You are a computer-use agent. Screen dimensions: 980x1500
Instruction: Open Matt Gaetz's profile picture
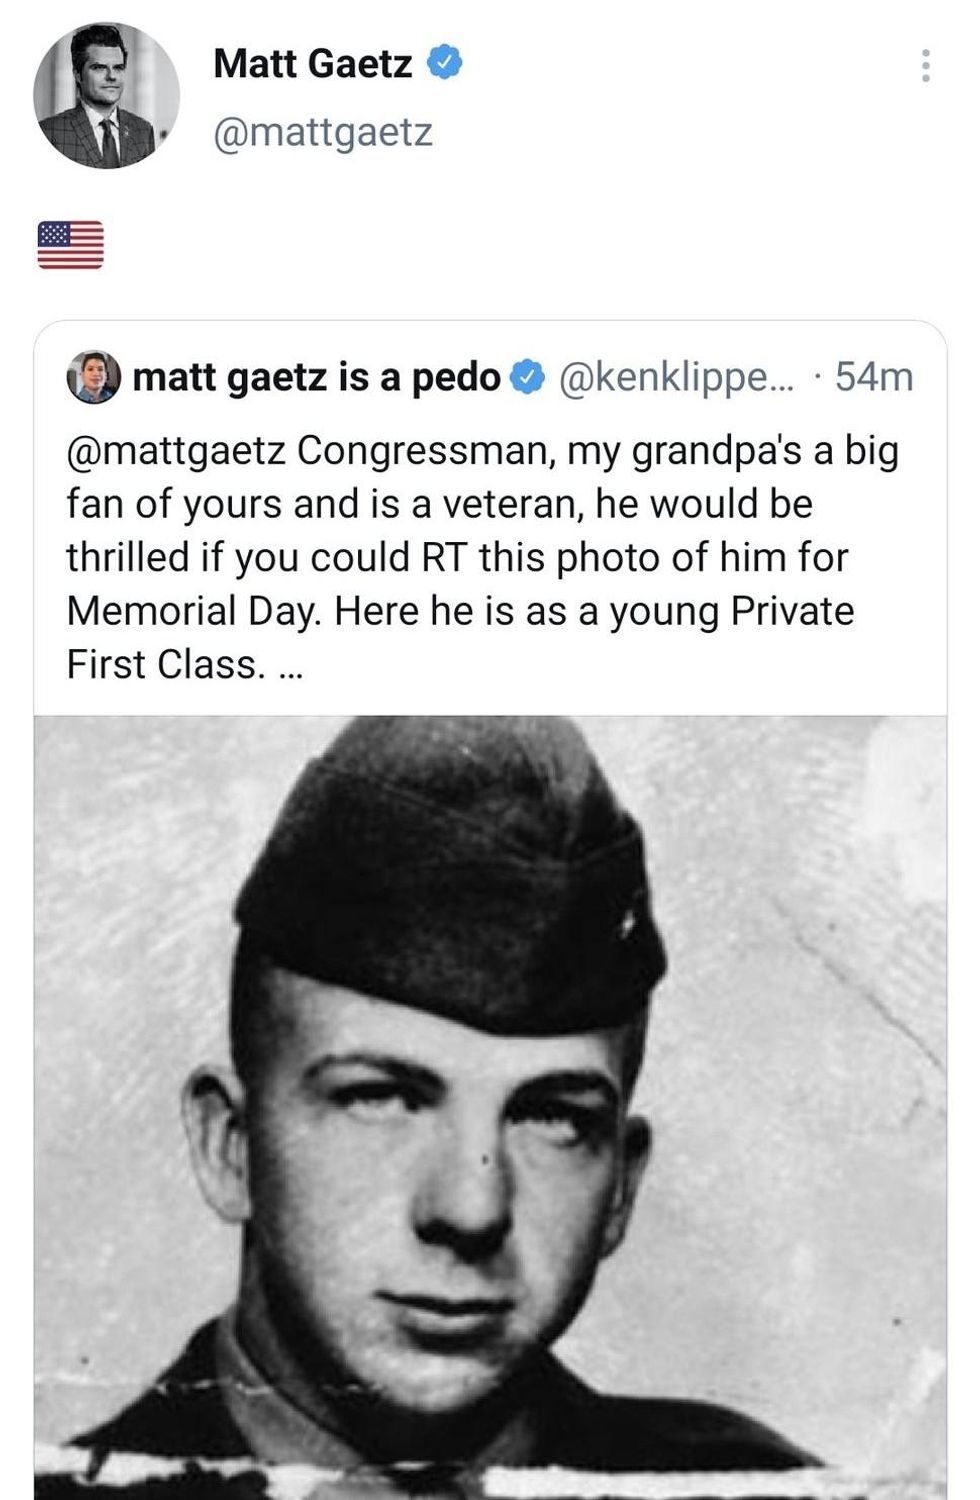(106, 96)
